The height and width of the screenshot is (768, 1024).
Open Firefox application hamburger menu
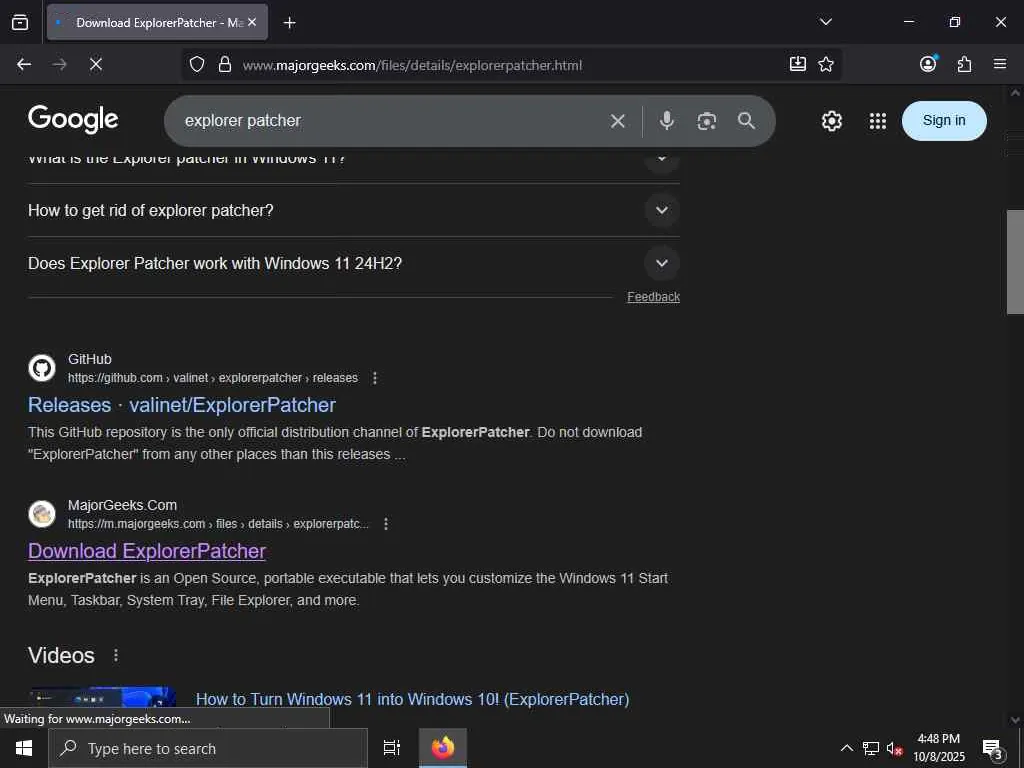1000,64
